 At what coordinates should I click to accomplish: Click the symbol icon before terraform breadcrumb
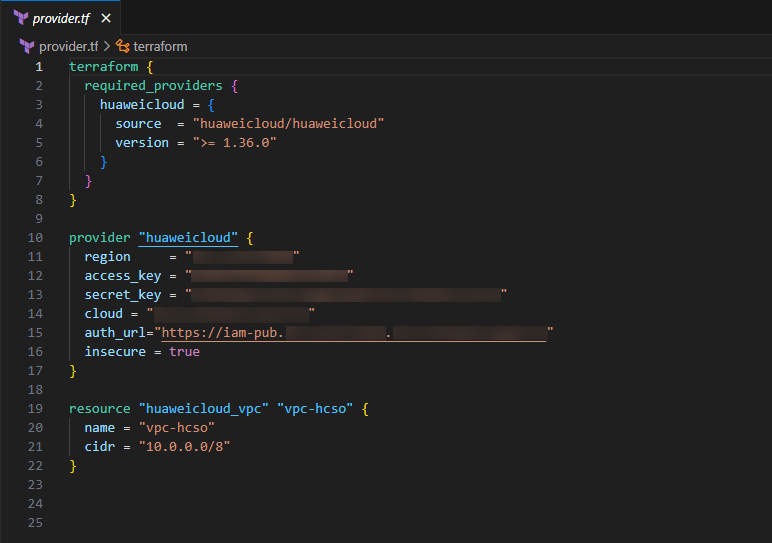[123, 46]
